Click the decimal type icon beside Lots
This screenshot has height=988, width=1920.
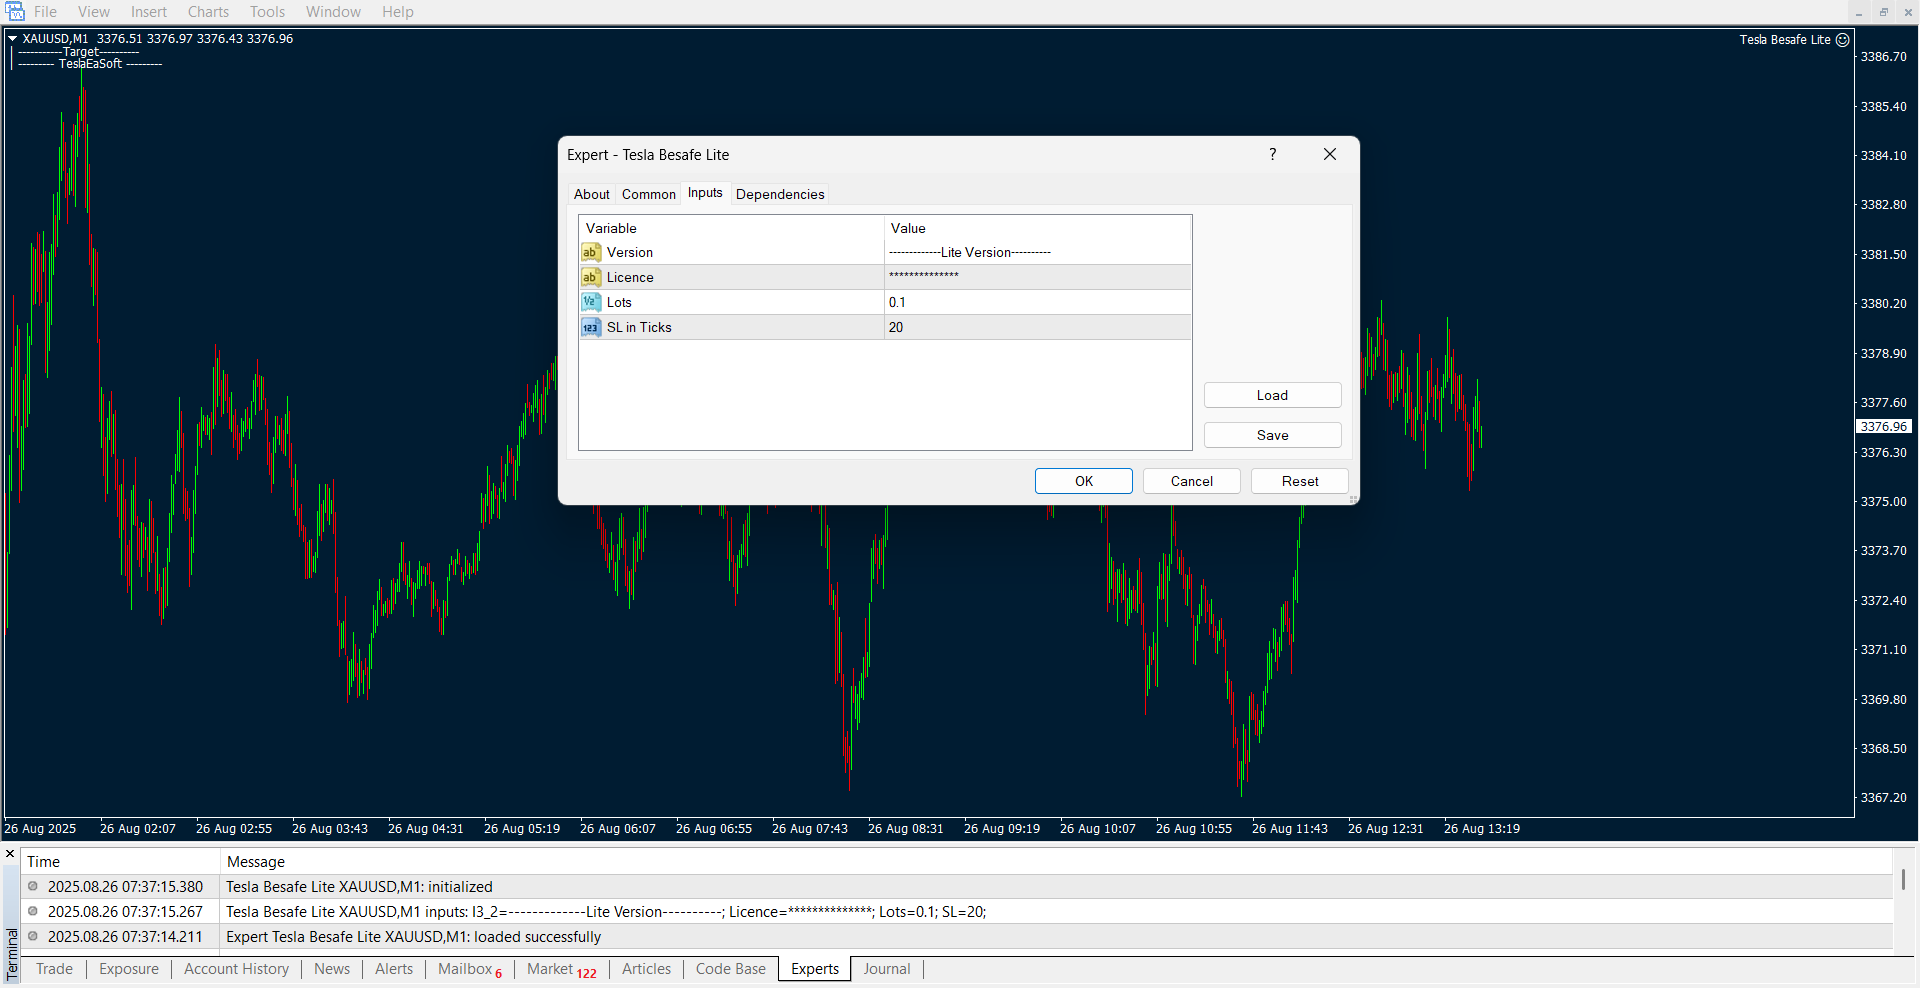[x=591, y=302]
